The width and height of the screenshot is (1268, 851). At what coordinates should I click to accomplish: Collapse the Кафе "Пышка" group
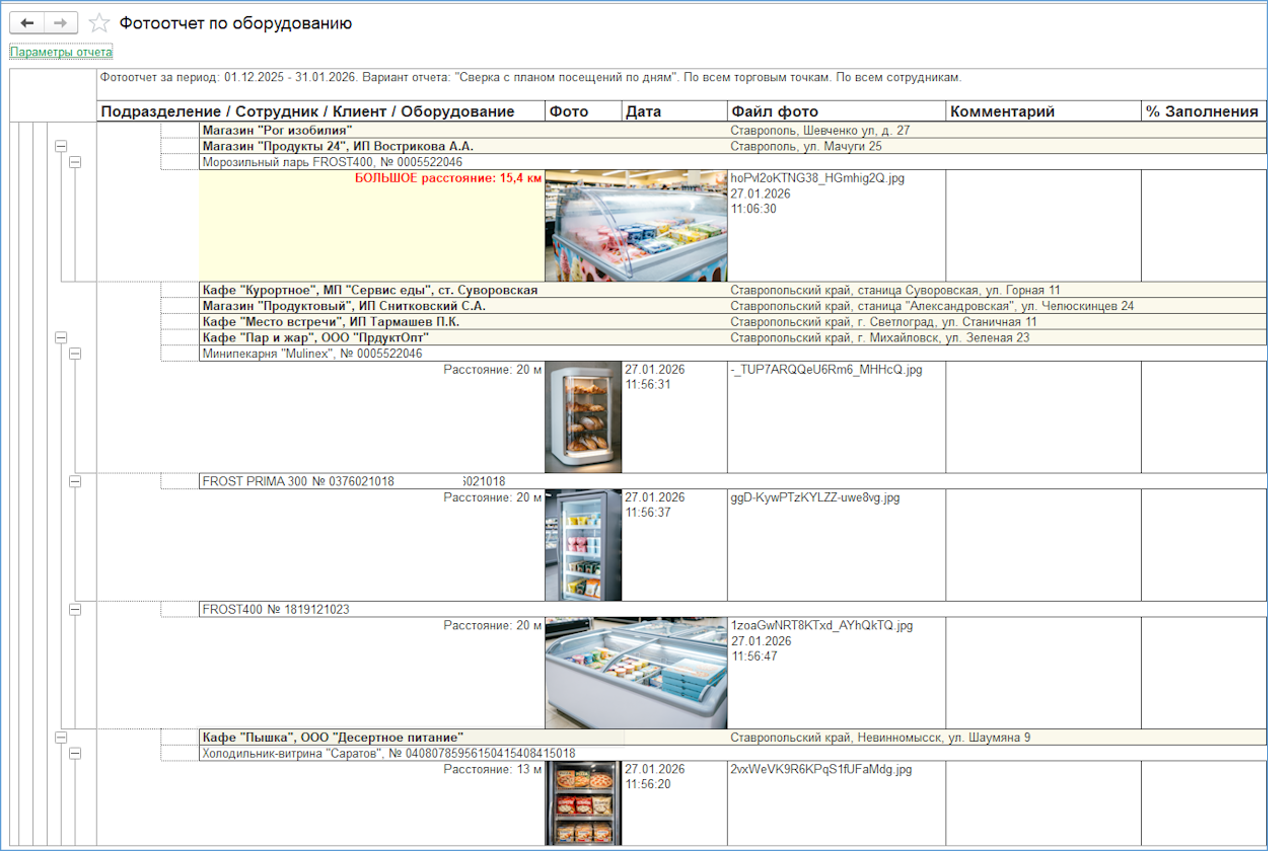[60, 738]
